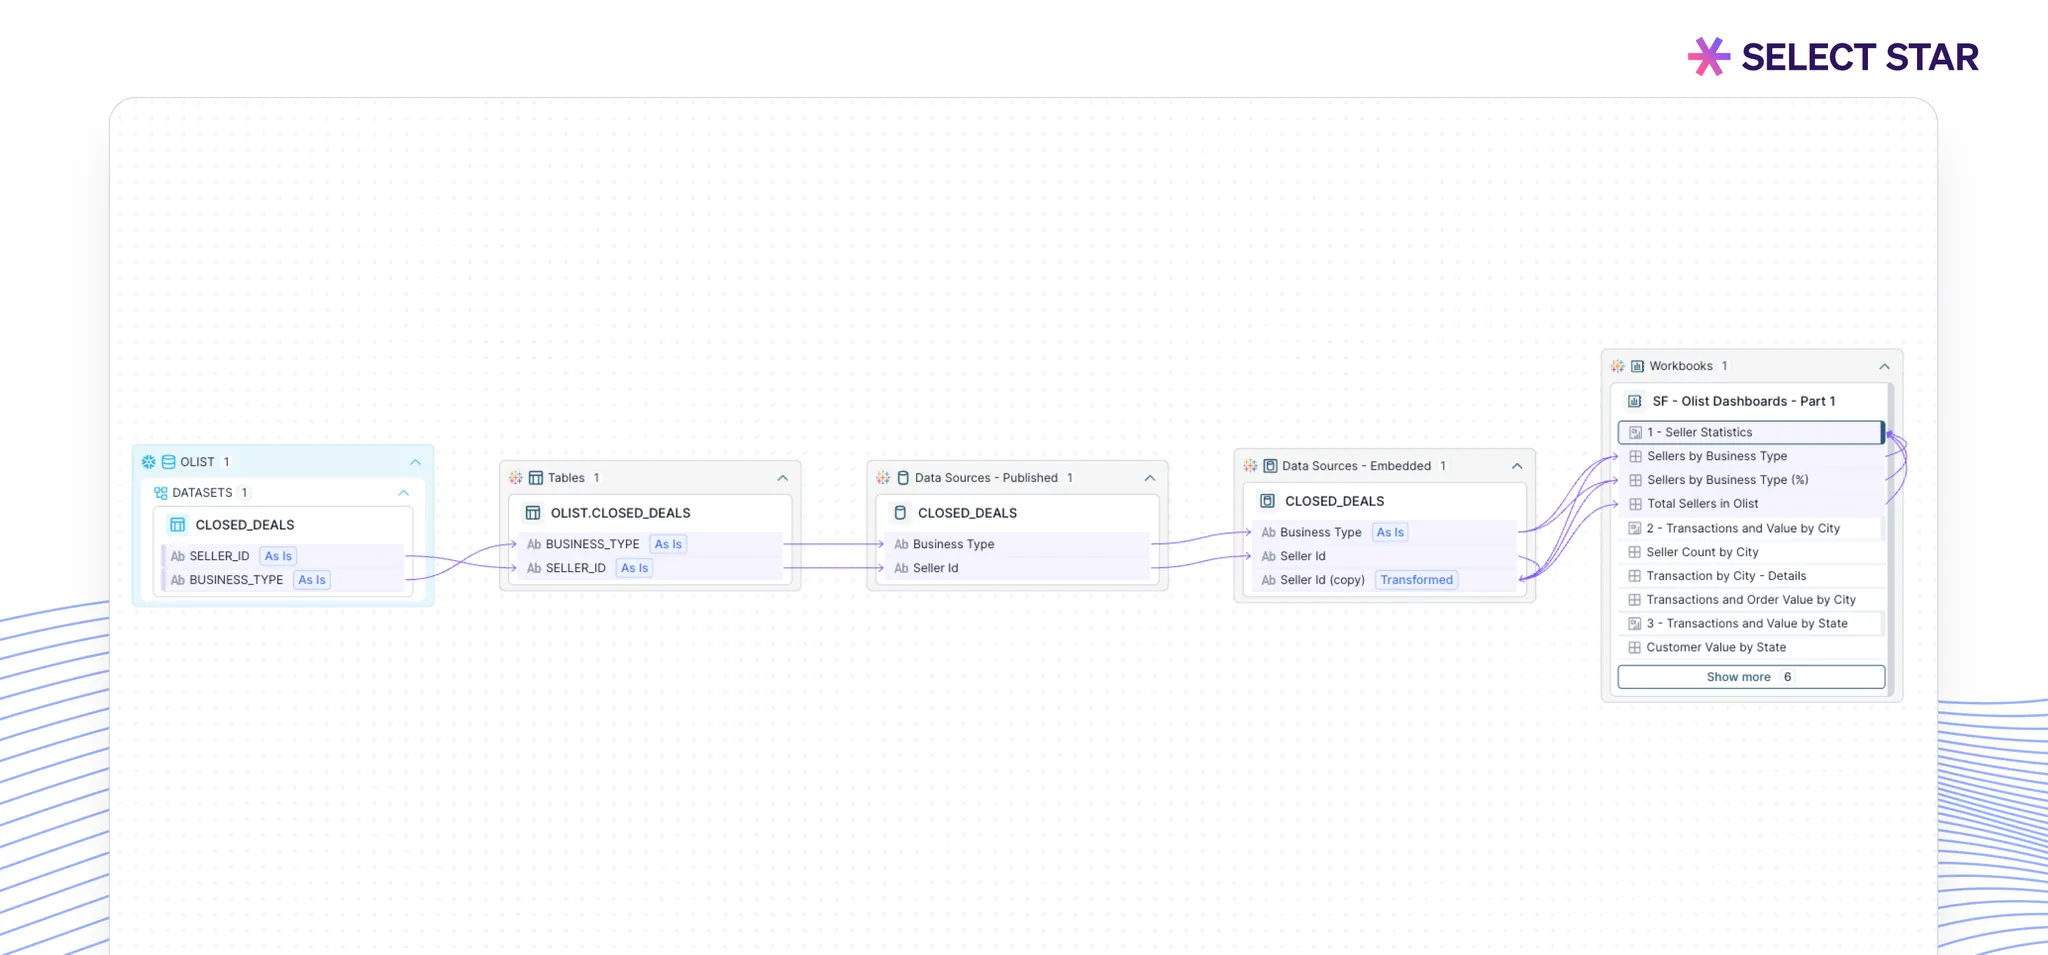Click the SF - Olist Dashboards workbook icon
The image size is (2048, 955).
(1635, 401)
